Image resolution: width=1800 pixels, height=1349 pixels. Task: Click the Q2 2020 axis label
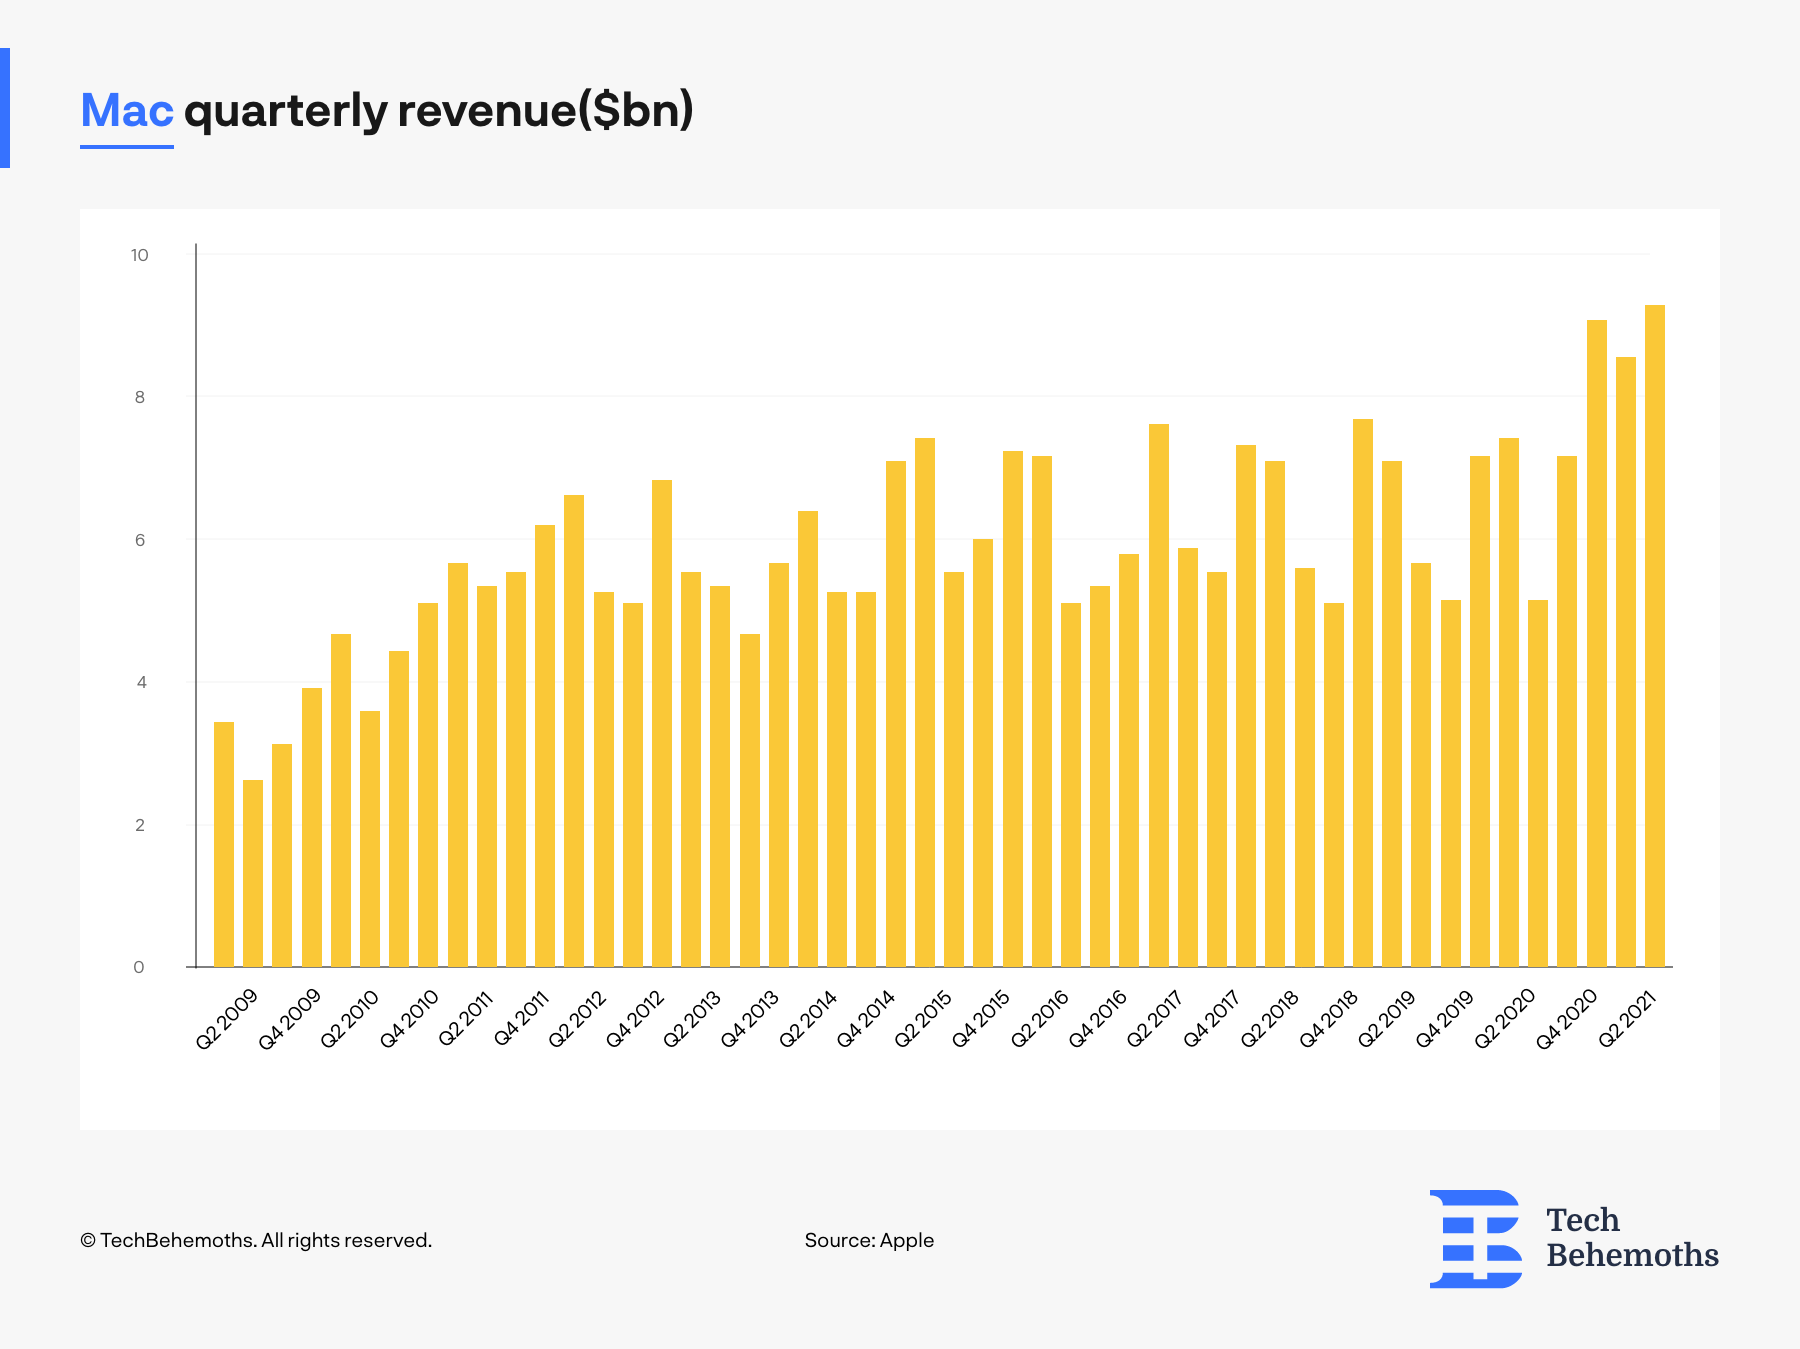[x=1505, y=1019]
